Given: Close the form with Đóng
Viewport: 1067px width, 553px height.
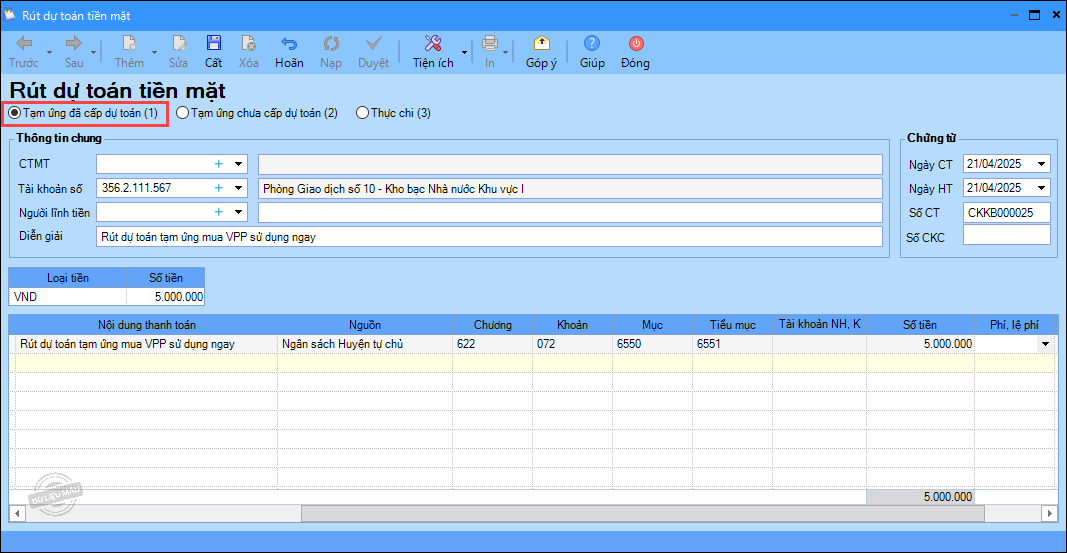Looking at the screenshot, I should [x=635, y=52].
